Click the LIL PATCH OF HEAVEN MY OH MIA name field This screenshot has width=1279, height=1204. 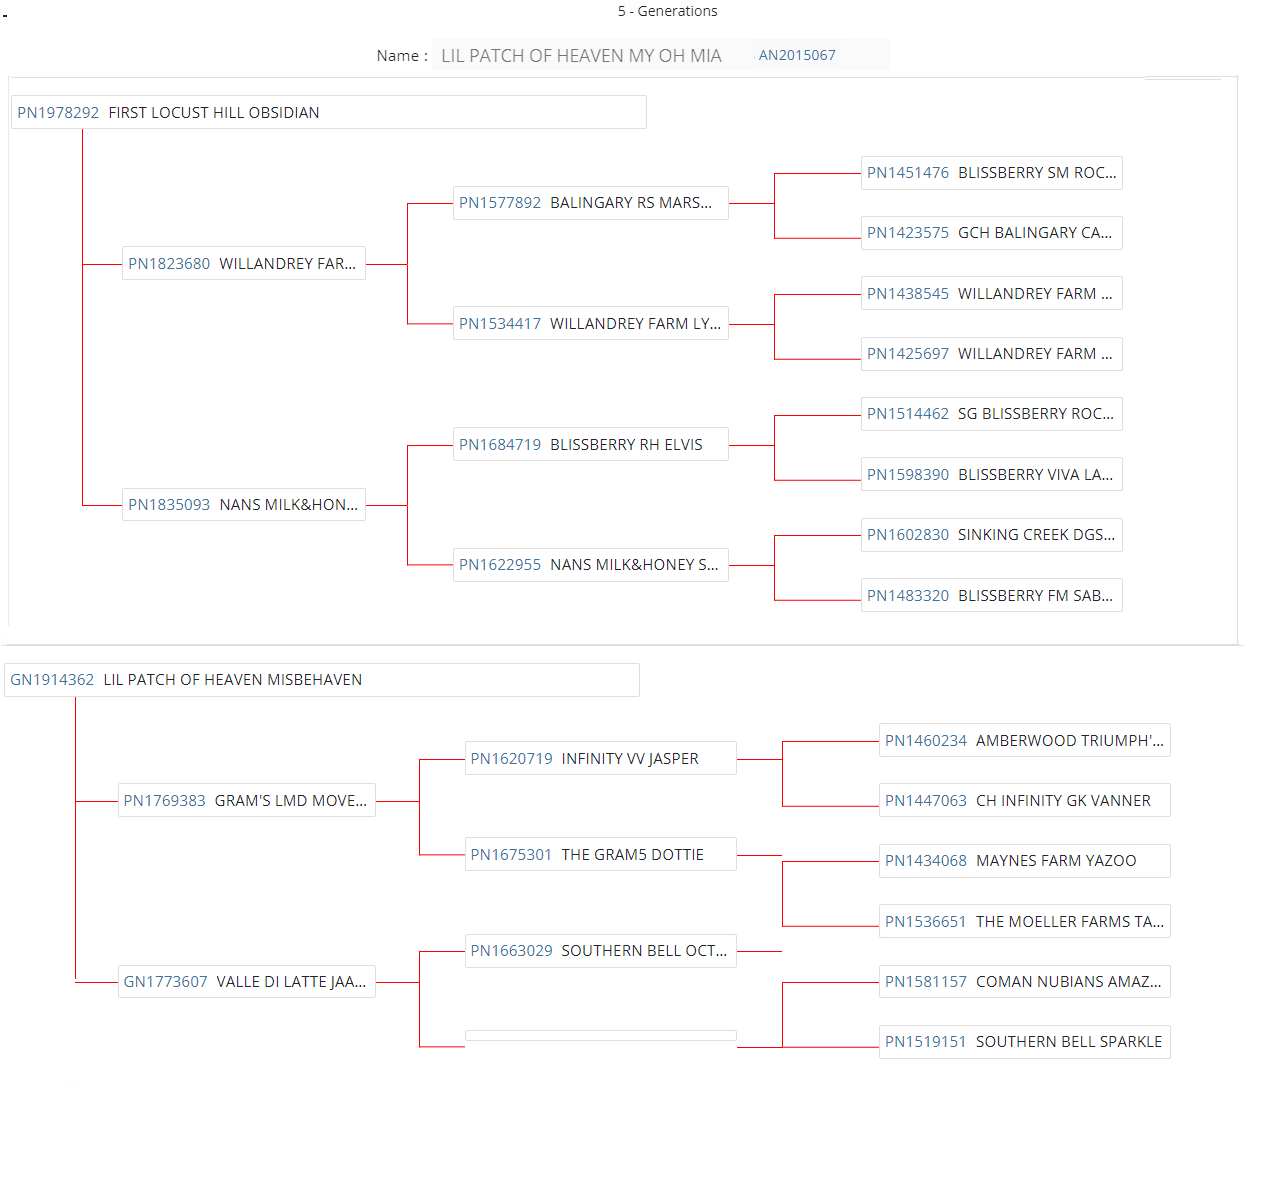click(581, 56)
